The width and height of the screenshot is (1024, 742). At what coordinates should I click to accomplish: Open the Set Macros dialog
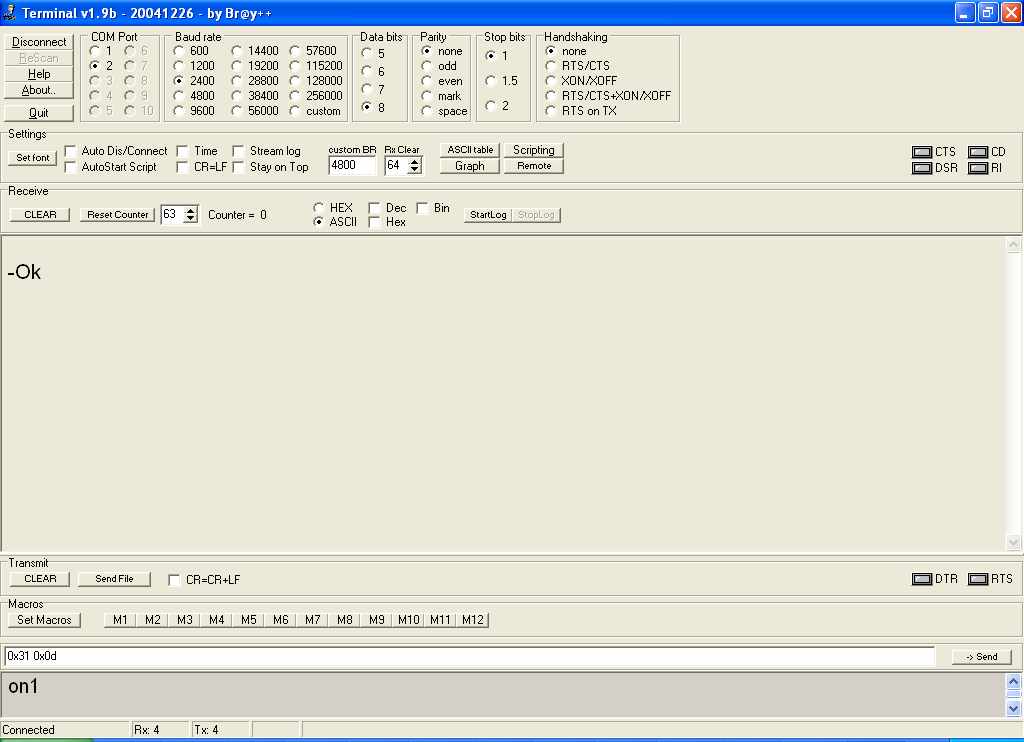click(x=44, y=620)
